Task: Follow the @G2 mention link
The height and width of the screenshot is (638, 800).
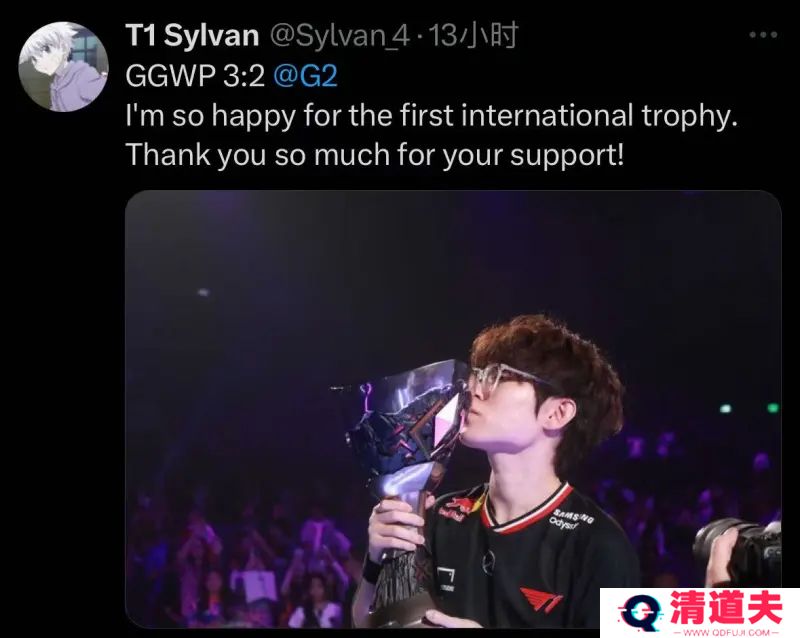Action: point(306,76)
